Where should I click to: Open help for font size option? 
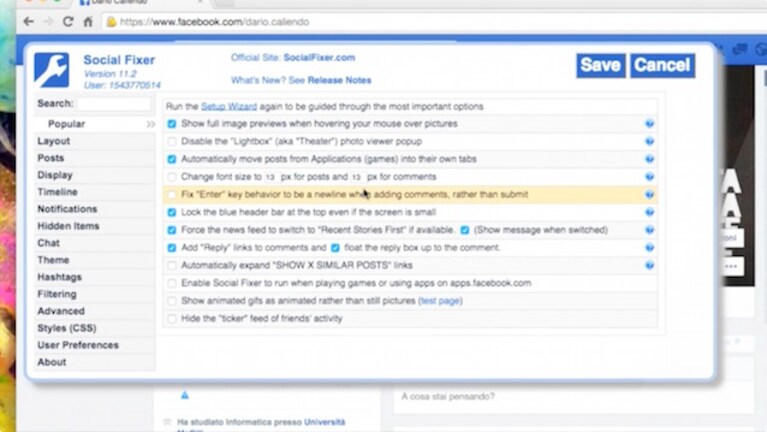point(649,177)
